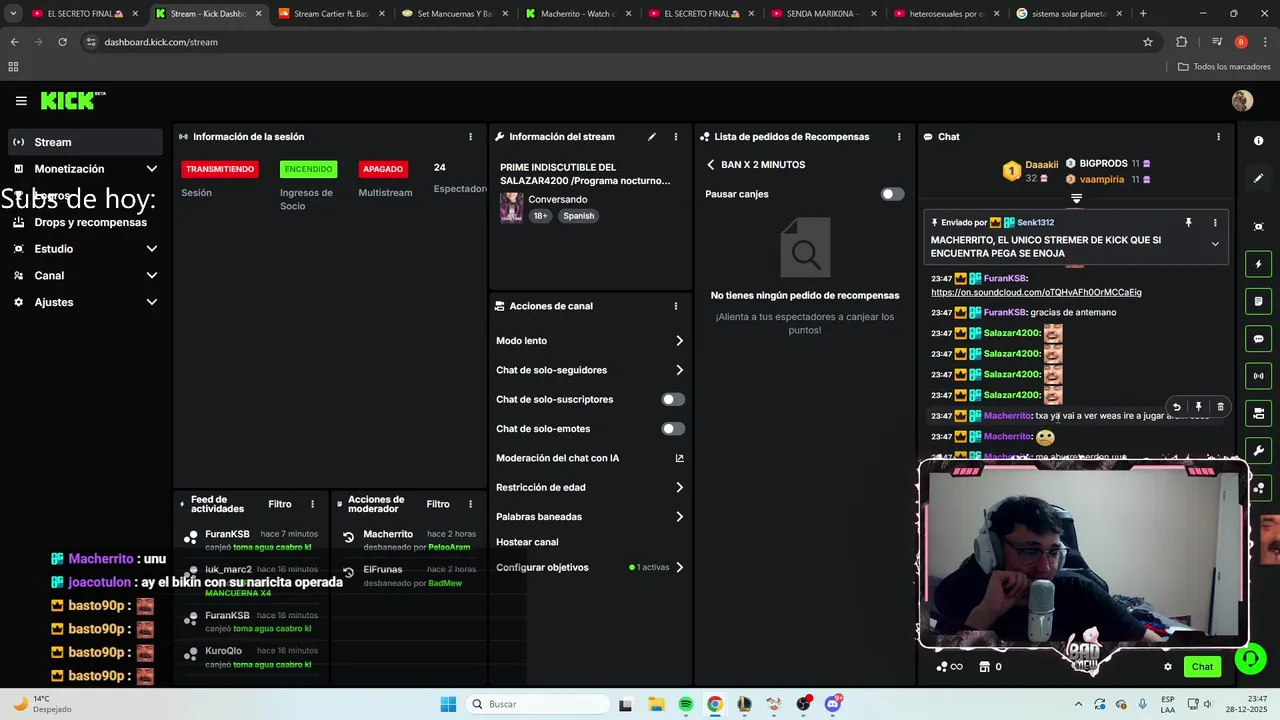Click the broadcast signal icon in right sidebar
Image resolution: width=1280 pixels, height=720 pixels.
click(1258, 376)
